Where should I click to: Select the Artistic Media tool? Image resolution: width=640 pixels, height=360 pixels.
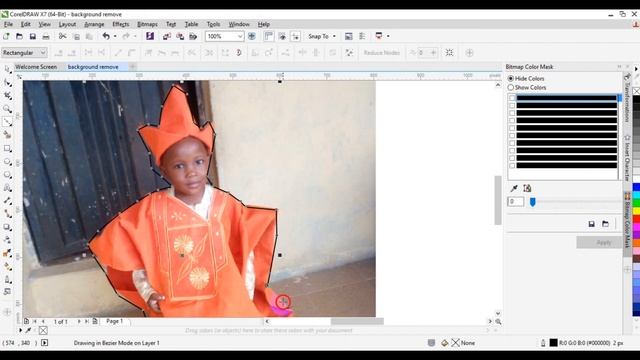[8, 135]
